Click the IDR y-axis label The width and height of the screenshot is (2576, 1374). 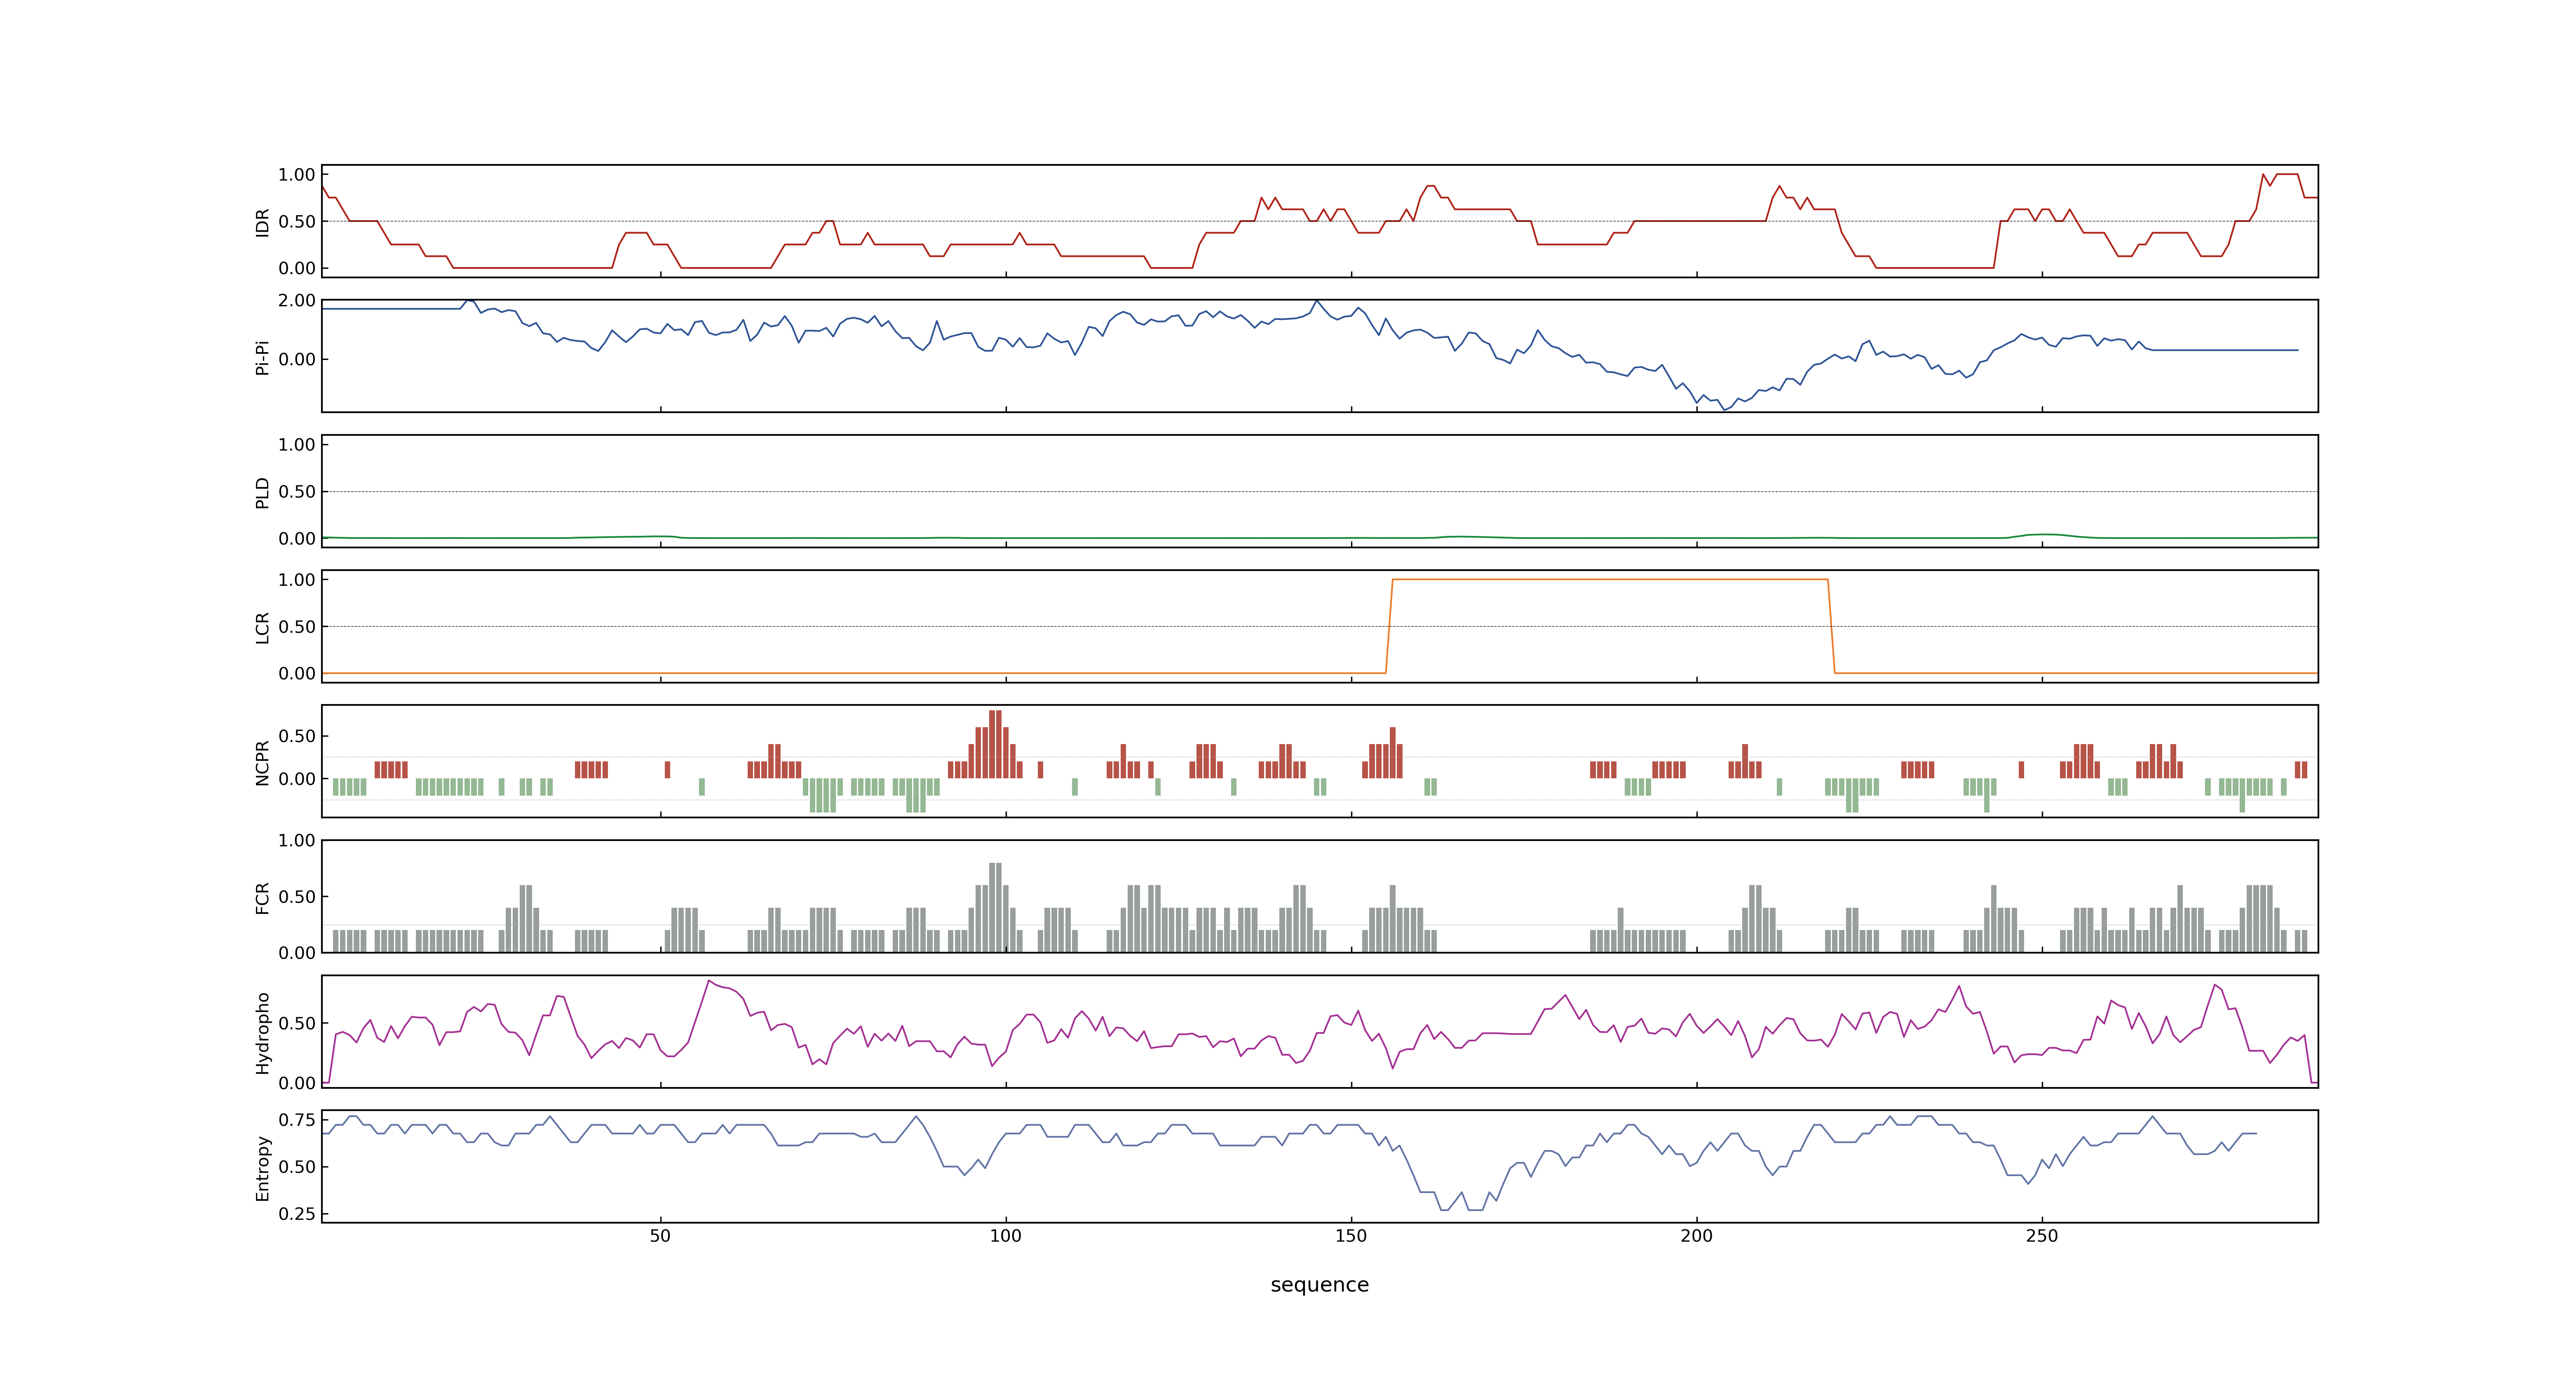coord(263,222)
